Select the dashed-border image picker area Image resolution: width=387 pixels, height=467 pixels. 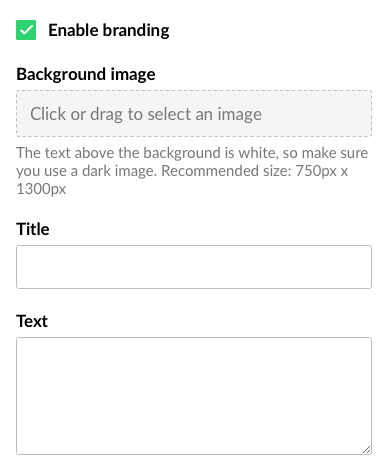point(194,113)
